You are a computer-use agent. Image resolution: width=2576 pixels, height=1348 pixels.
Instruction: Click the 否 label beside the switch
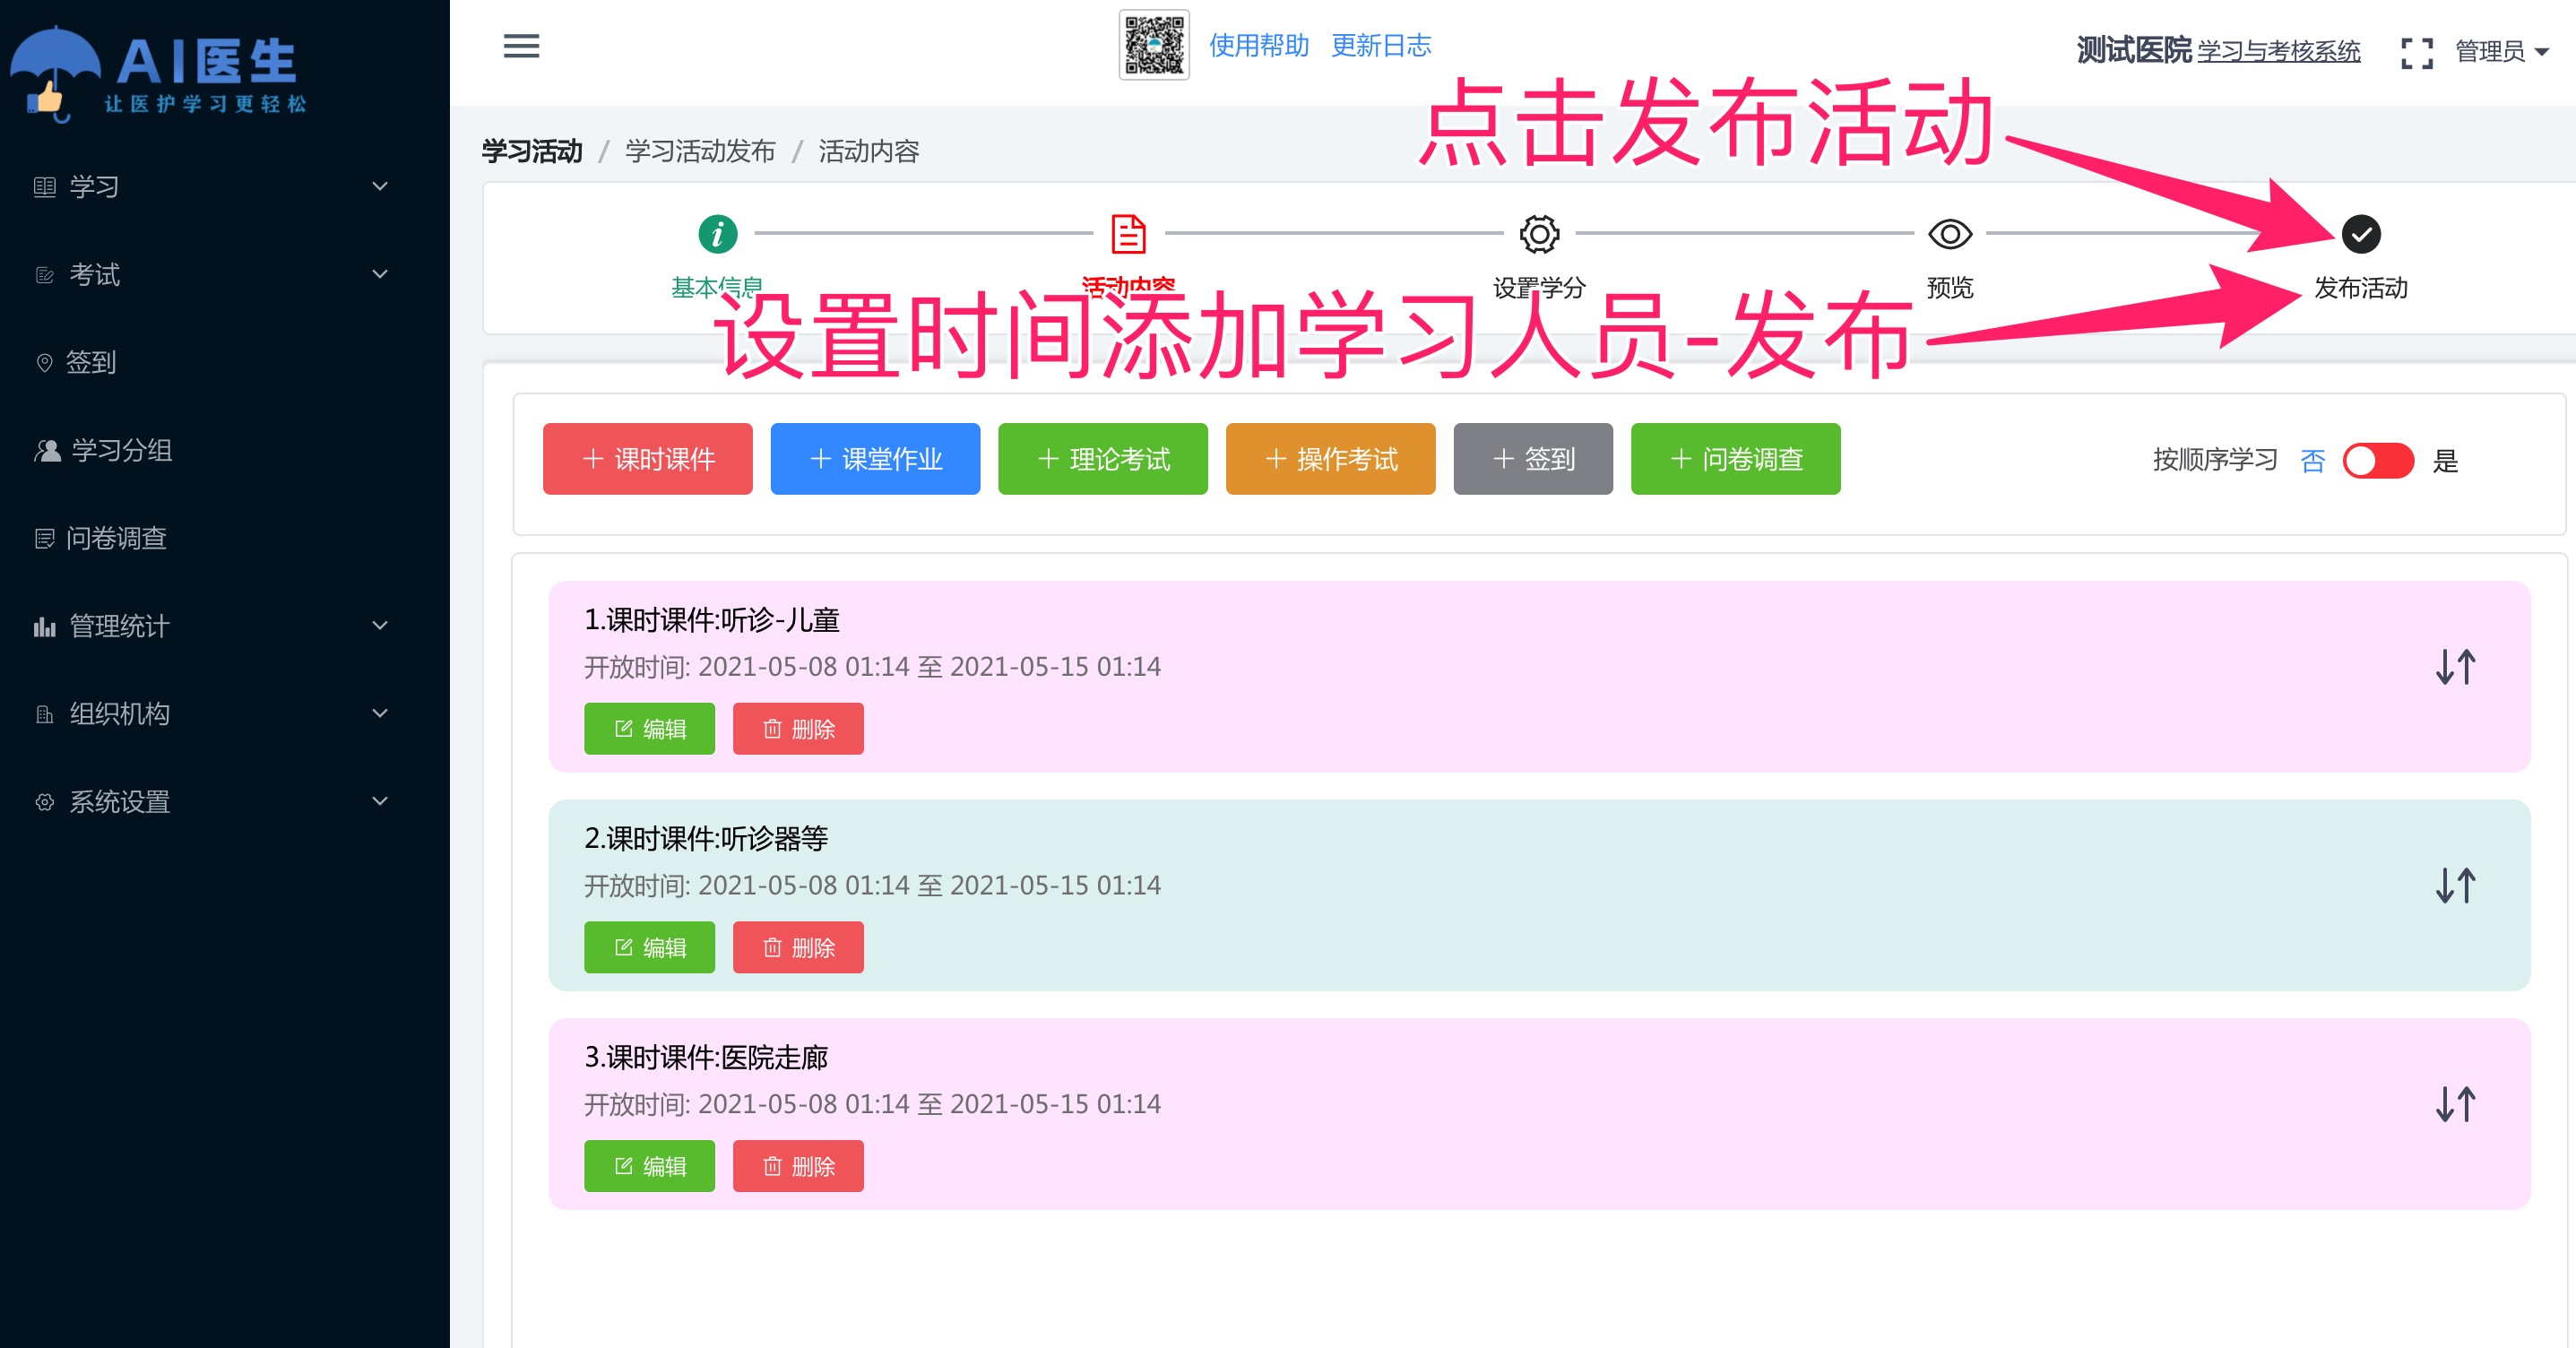[x=2312, y=461]
